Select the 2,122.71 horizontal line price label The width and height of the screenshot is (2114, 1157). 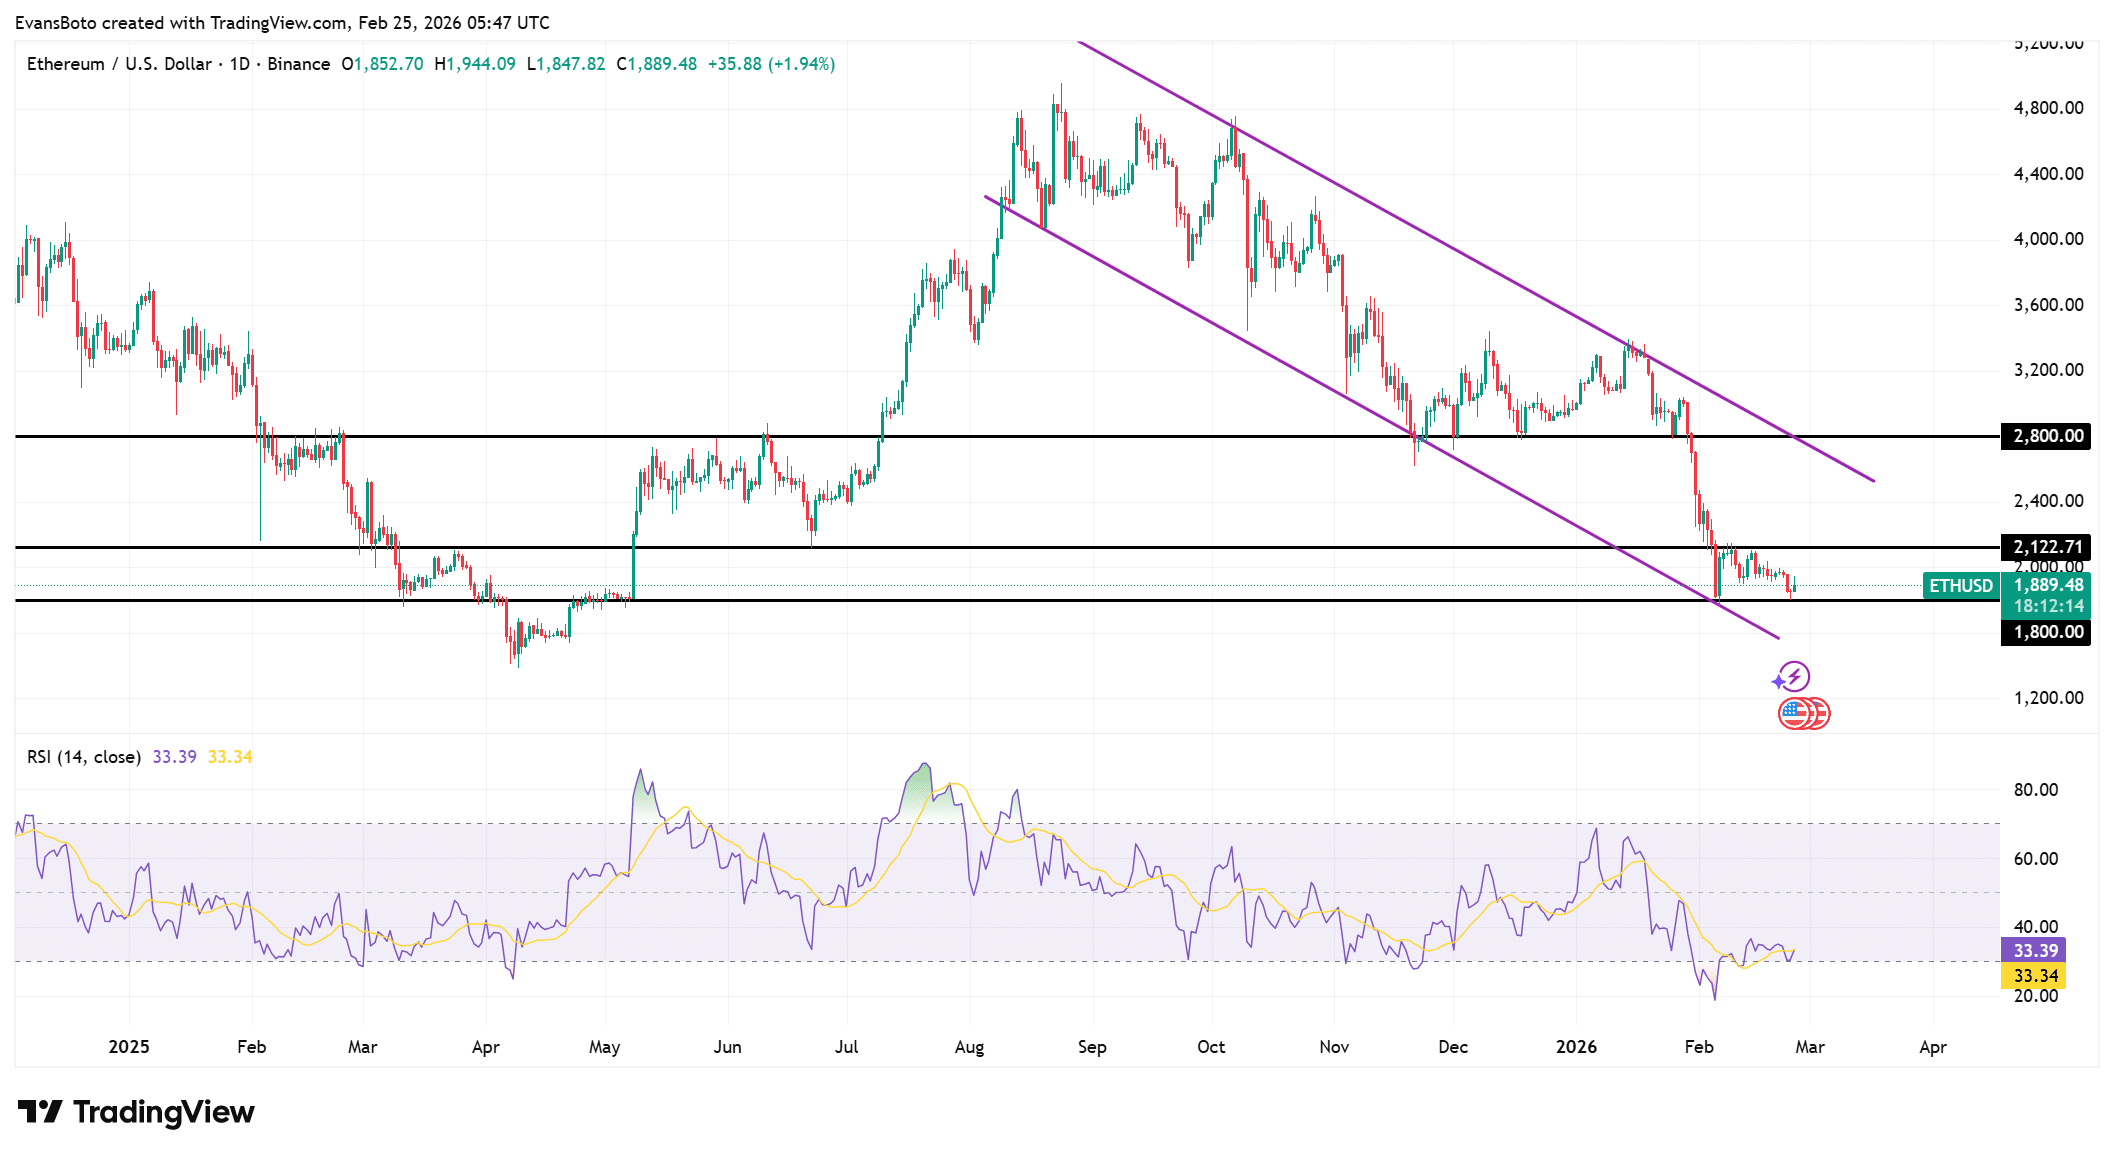point(2047,547)
